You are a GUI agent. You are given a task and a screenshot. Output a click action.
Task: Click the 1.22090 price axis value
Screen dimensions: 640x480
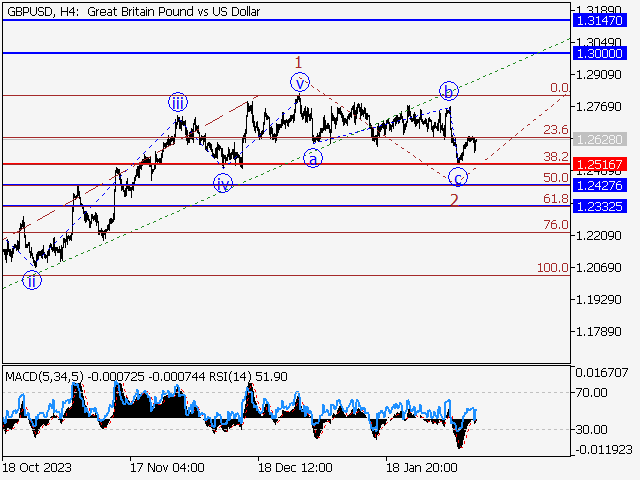pyautogui.click(x=598, y=236)
